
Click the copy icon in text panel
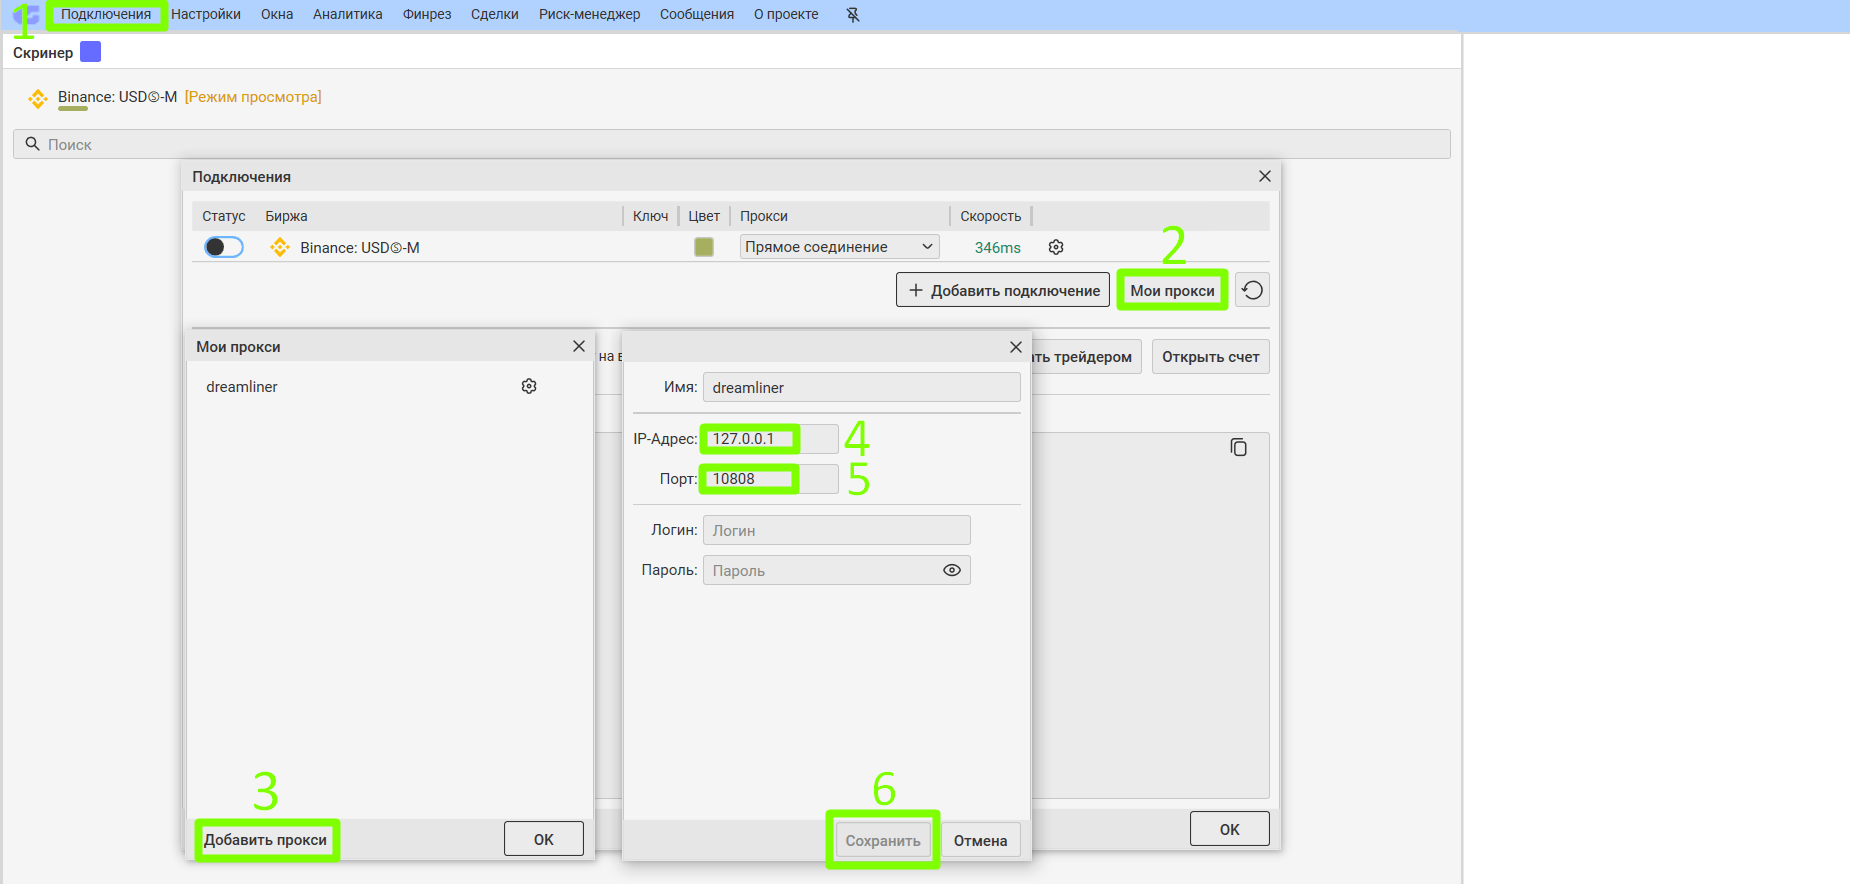[1238, 448]
